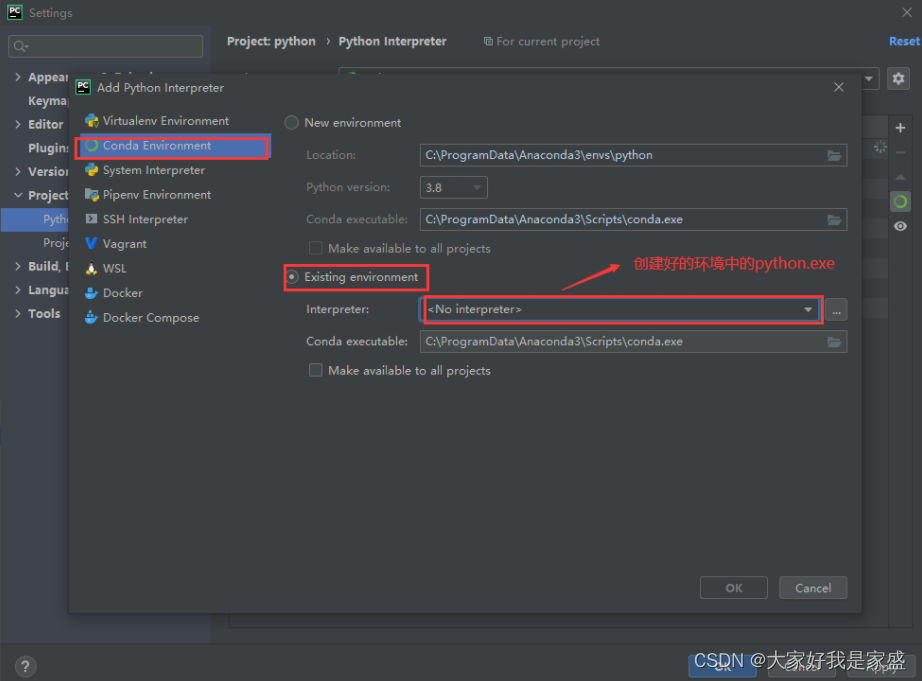Toggle Make available to all projects under New environment
The image size is (922, 681).
316,248
